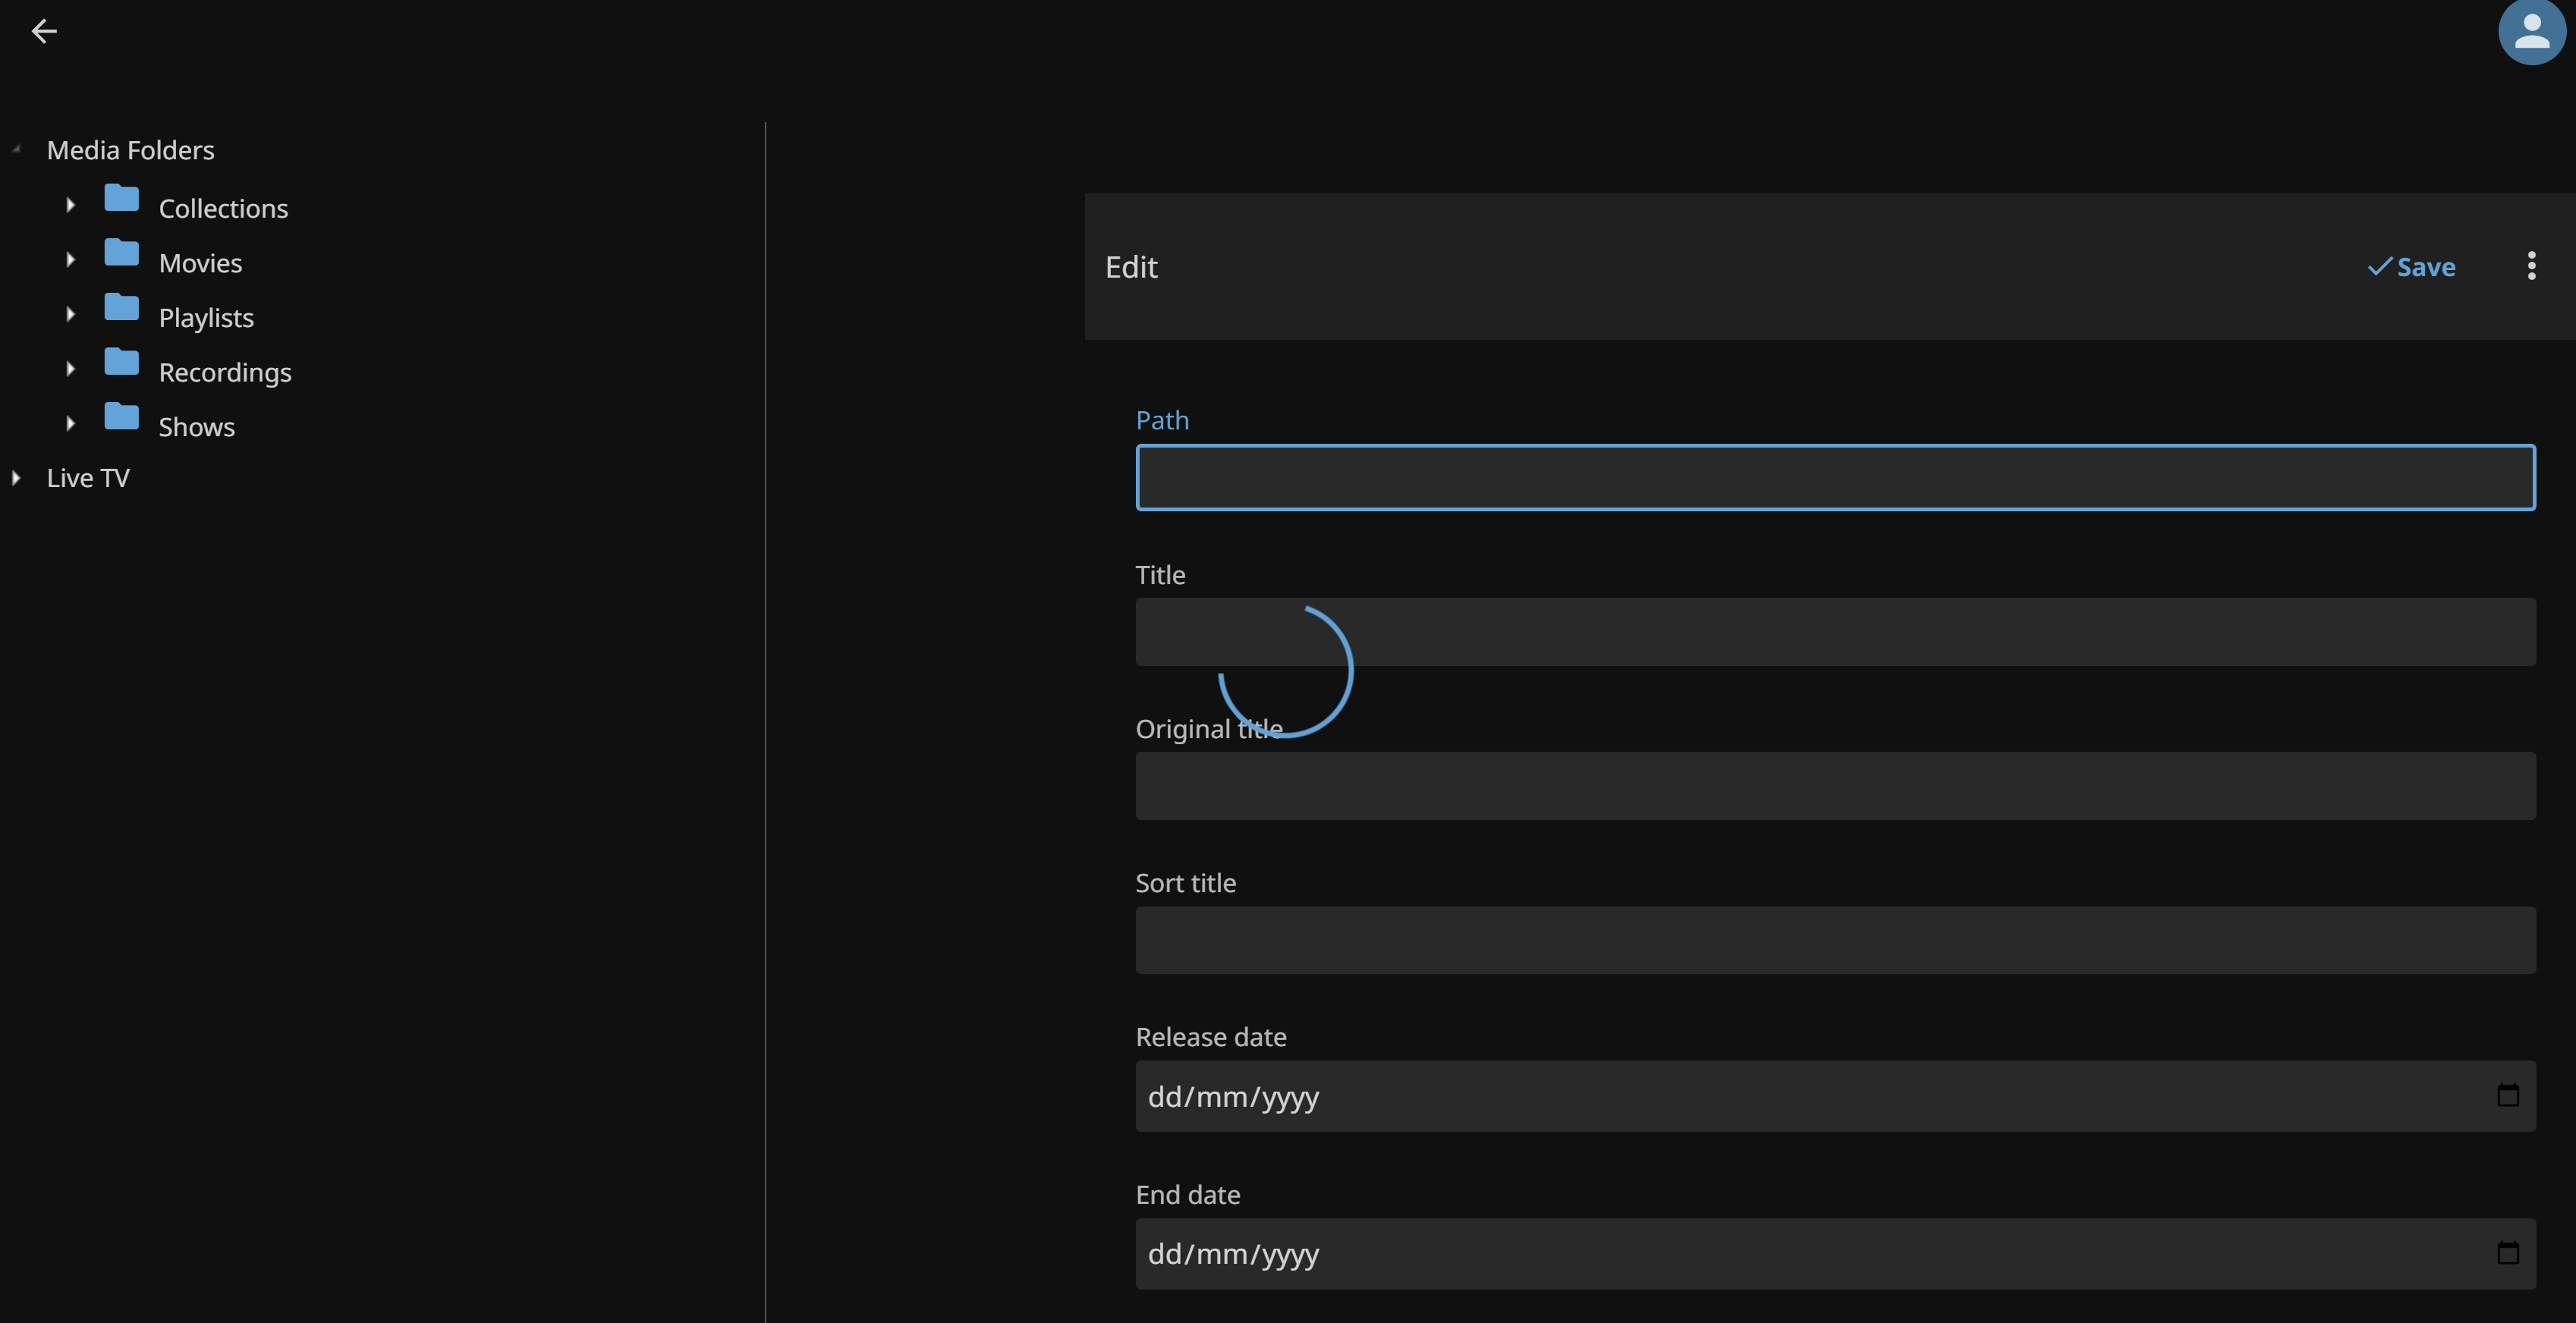Select Playlists in the folder tree

click(206, 318)
